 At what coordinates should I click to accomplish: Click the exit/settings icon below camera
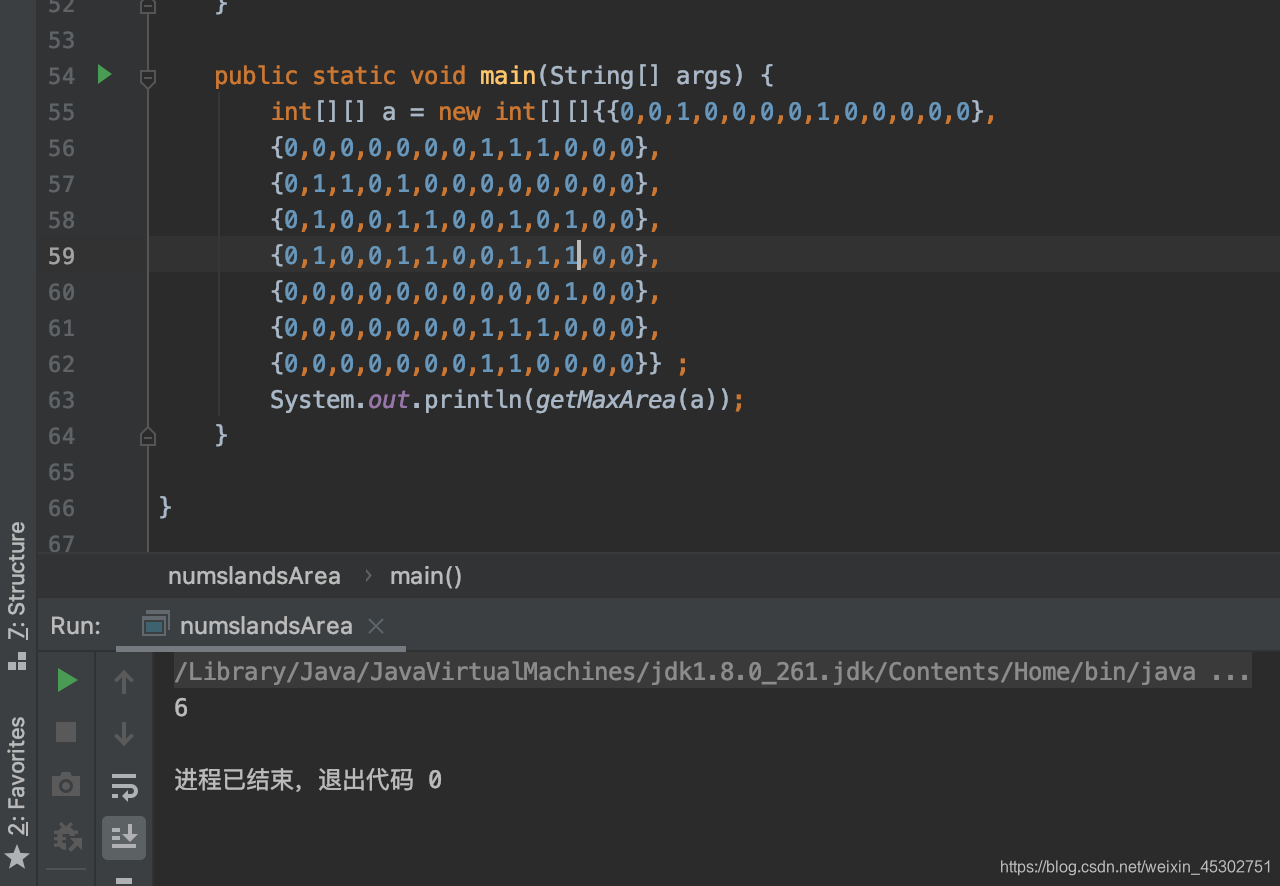[66, 836]
